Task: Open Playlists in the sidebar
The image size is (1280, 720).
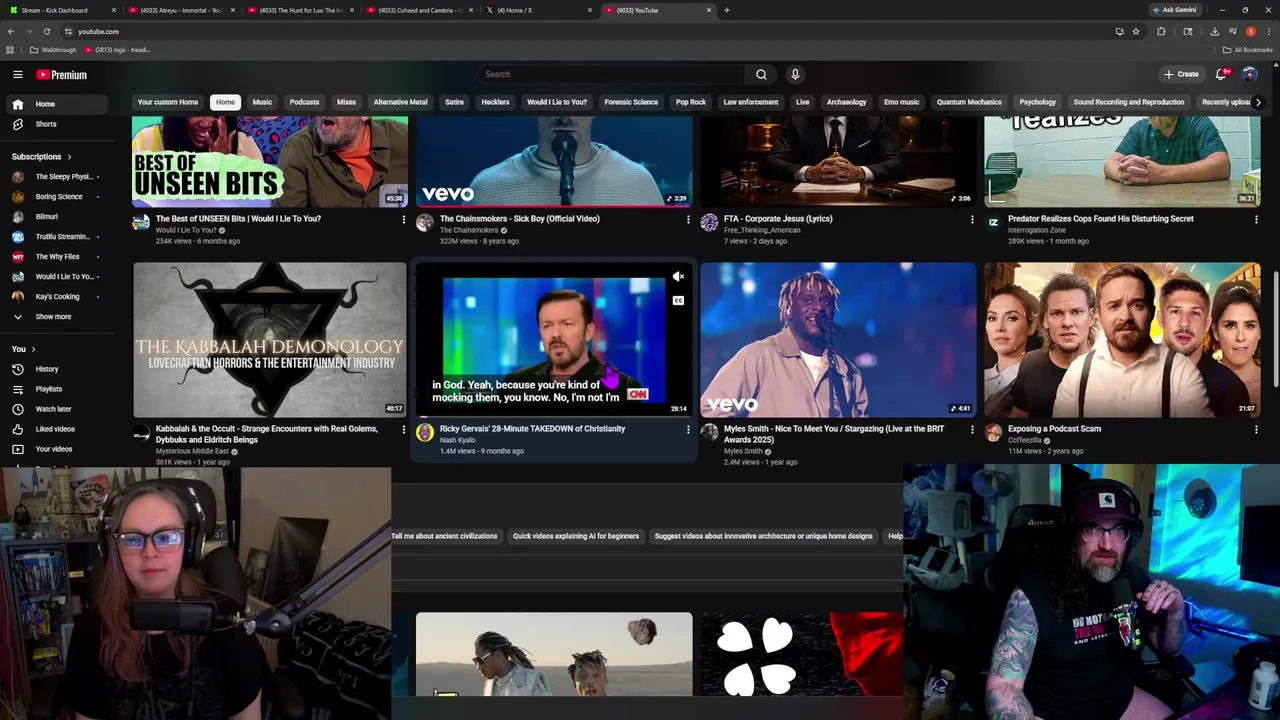Action: (x=48, y=389)
